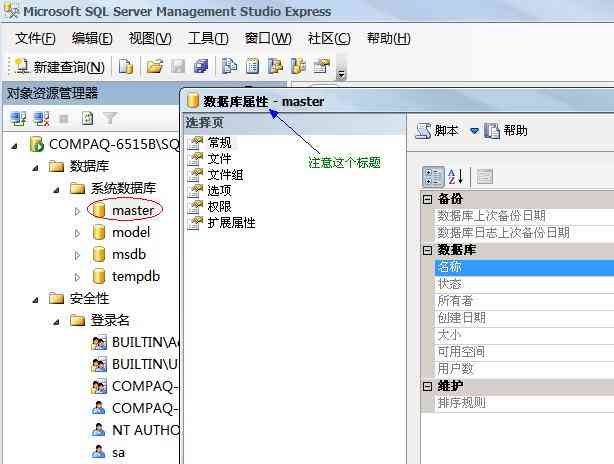Screen dimensions: 614x464
Task: Open the 工具(T) menu
Action: click(208, 38)
